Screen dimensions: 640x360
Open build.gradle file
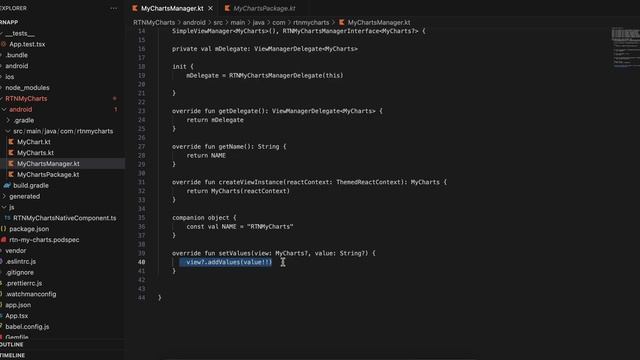point(31,185)
